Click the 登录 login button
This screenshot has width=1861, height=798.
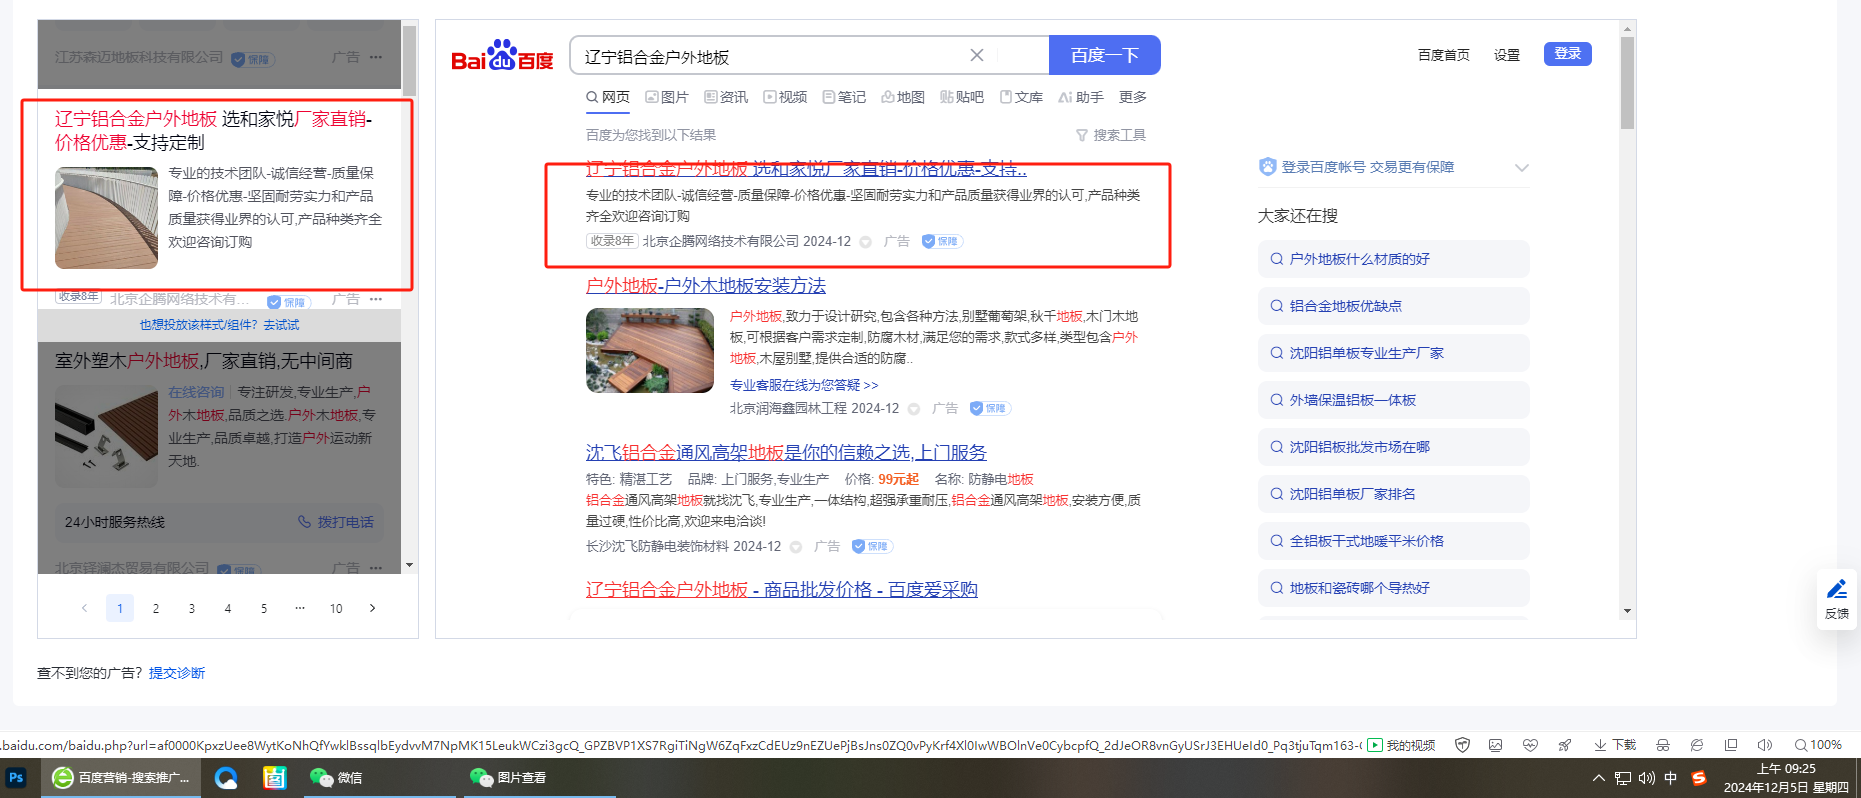pos(1567,54)
